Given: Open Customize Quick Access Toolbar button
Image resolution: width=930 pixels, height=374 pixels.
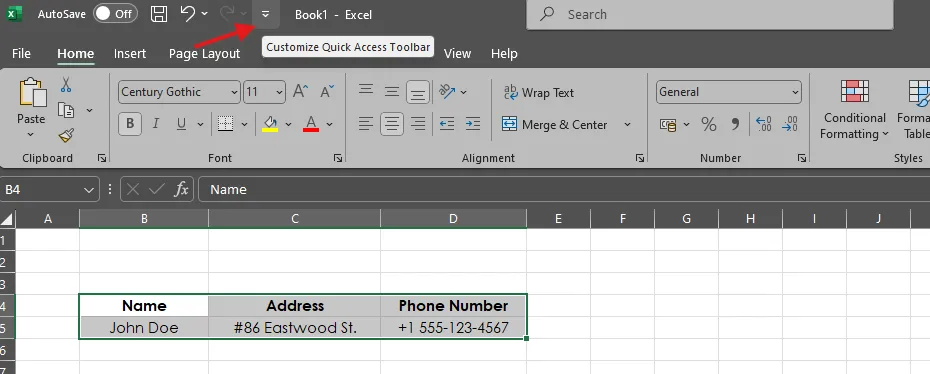Looking at the screenshot, I should coord(265,14).
